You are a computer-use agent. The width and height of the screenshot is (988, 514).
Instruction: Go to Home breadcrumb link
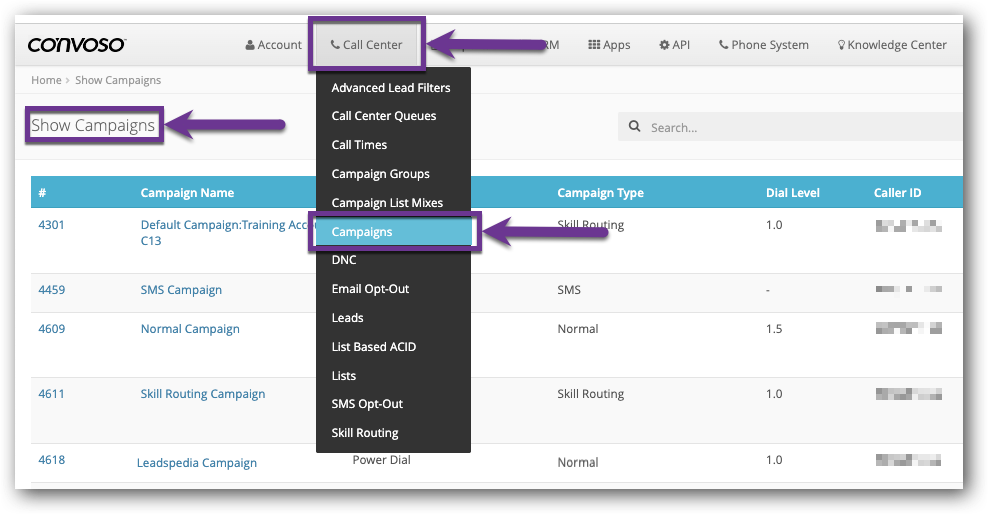click(46, 80)
